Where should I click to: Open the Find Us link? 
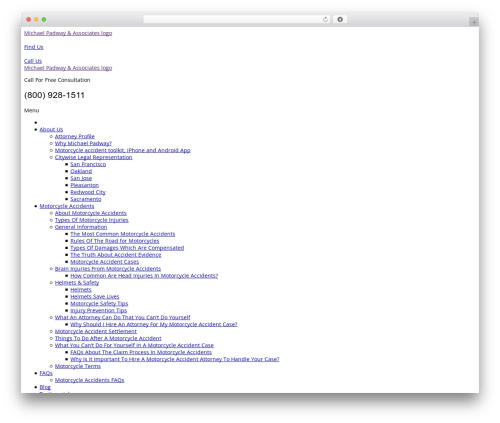click(x=34, y=47)
